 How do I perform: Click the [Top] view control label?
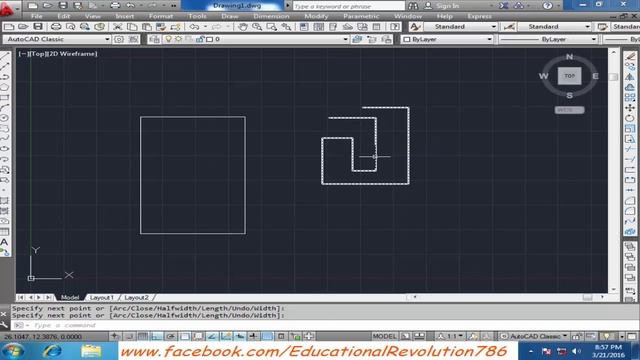(x=38, y=54)
